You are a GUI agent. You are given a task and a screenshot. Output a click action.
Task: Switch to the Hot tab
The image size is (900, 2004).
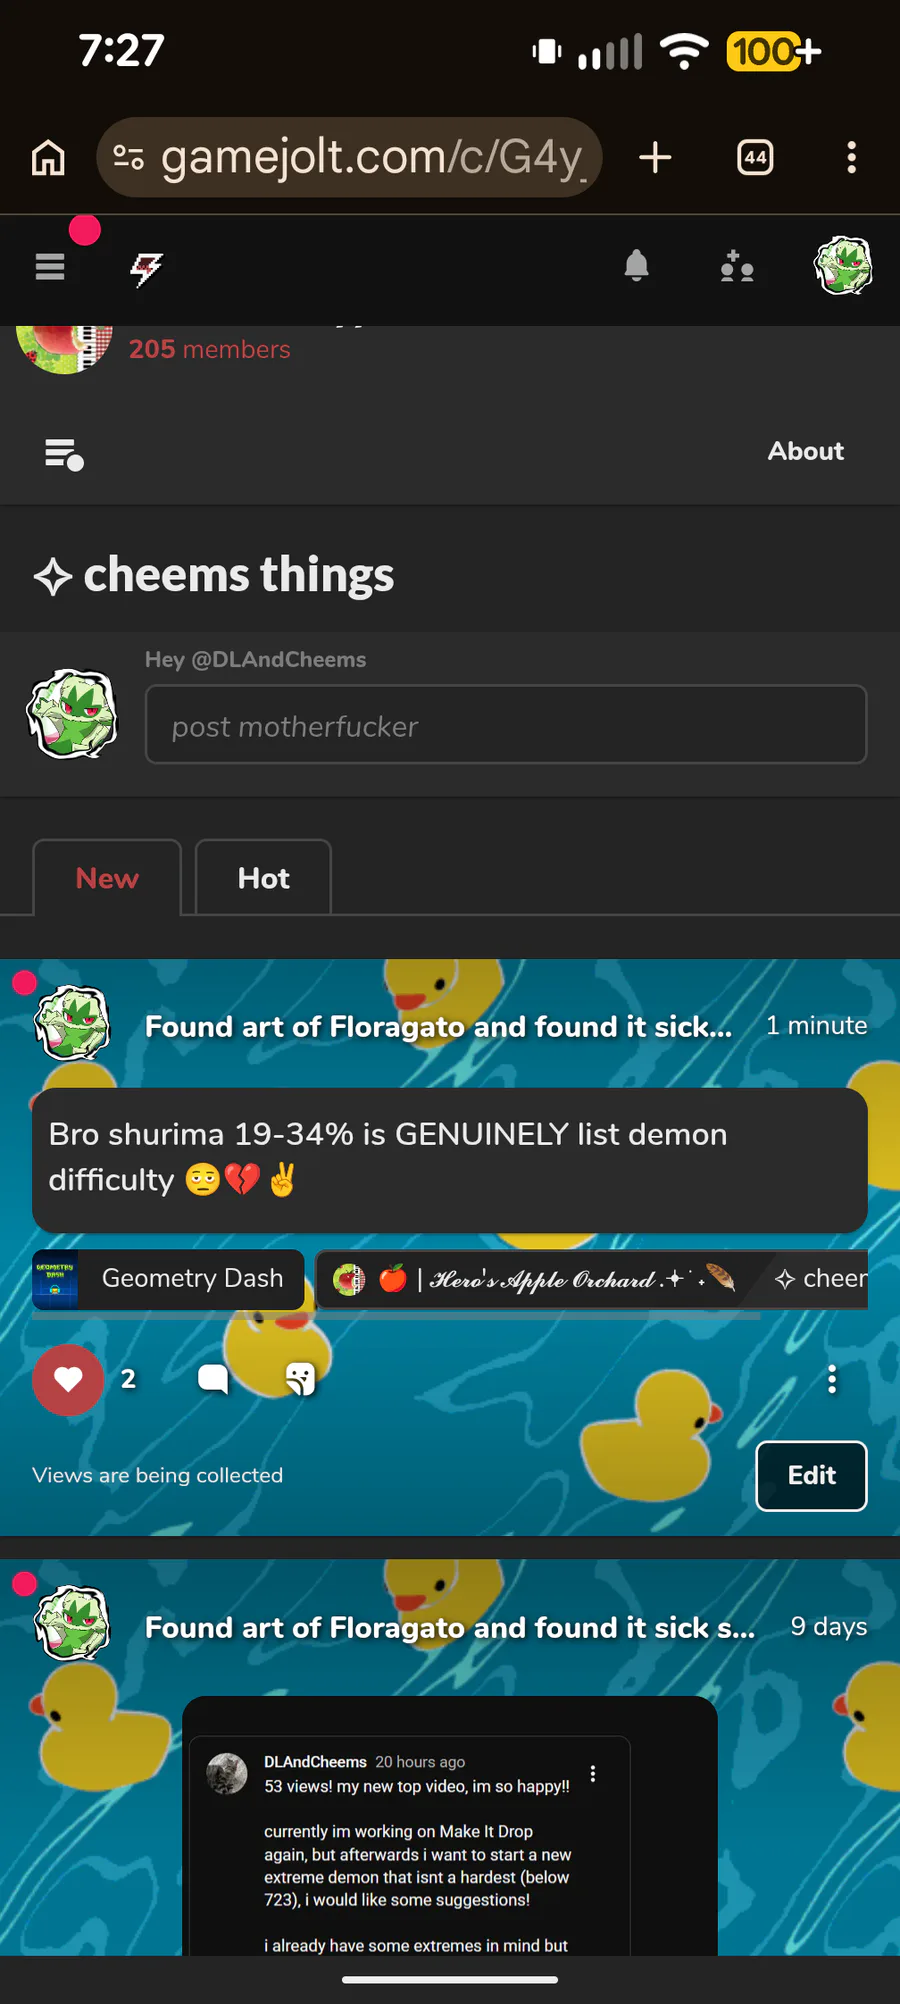point(263,878)
